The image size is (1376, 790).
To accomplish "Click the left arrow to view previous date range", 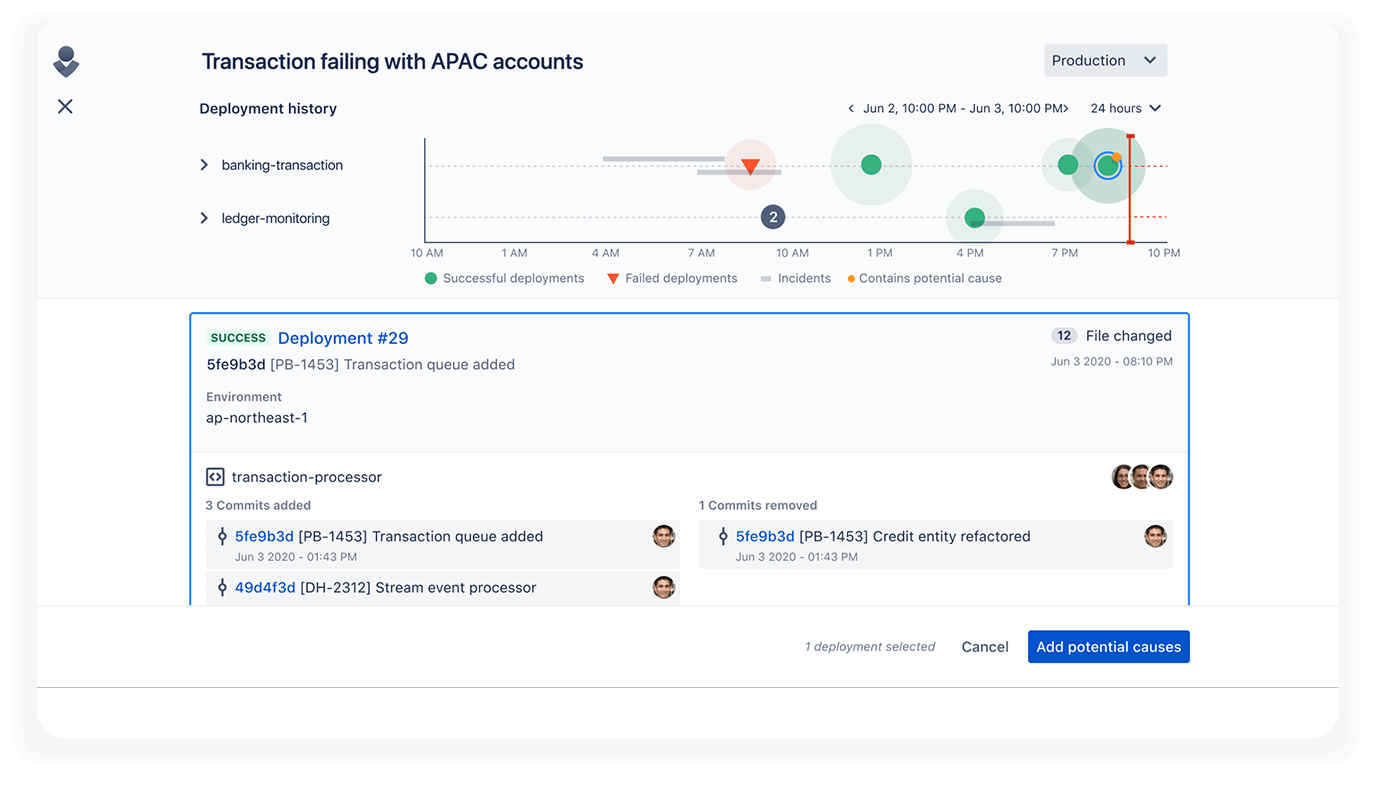I will pyautogui.click(x=851, y=108).
